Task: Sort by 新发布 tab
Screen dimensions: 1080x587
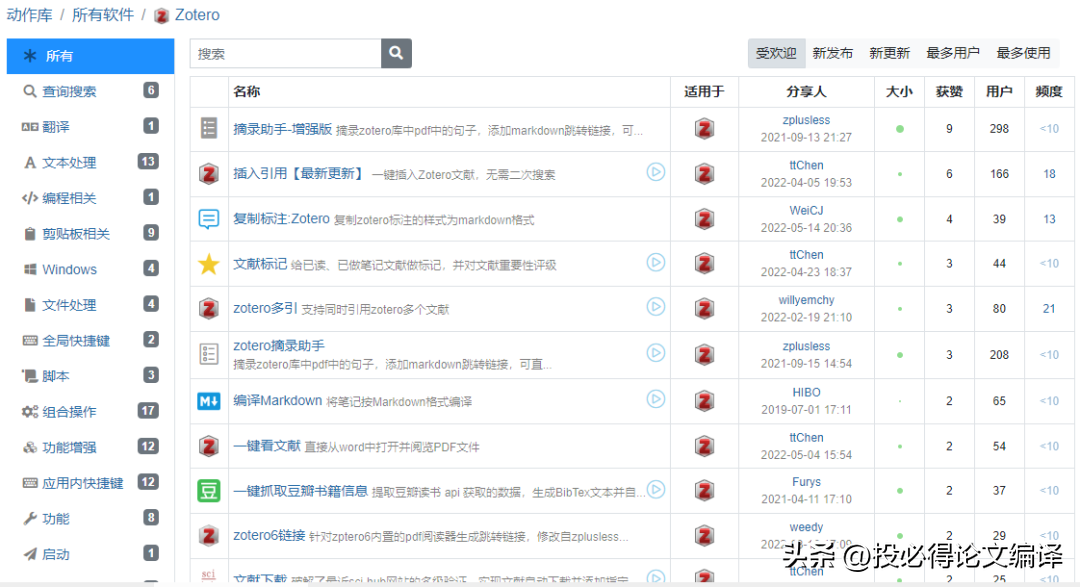Action: 833,53
